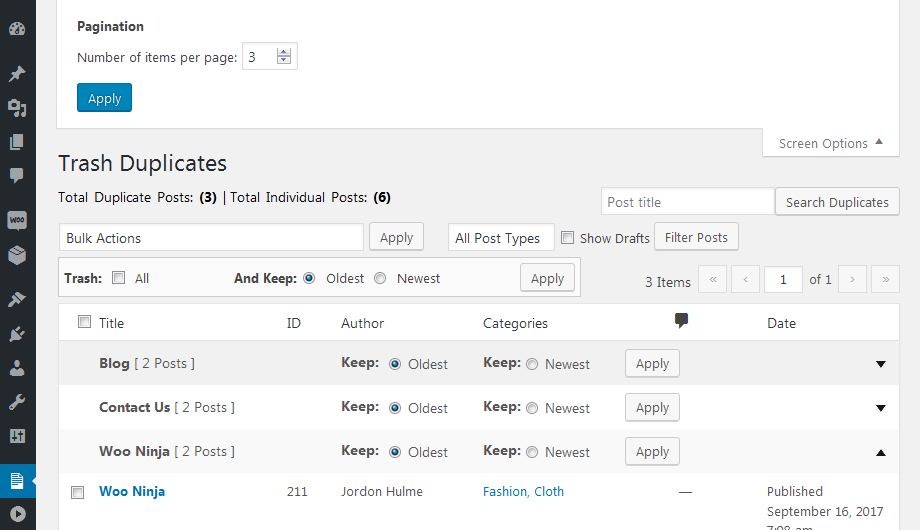The height and width of the screenshot is (530, 920).
Task: Open the Woo Ninja post link
Action: pyautogui.click(x=132, y=491)
